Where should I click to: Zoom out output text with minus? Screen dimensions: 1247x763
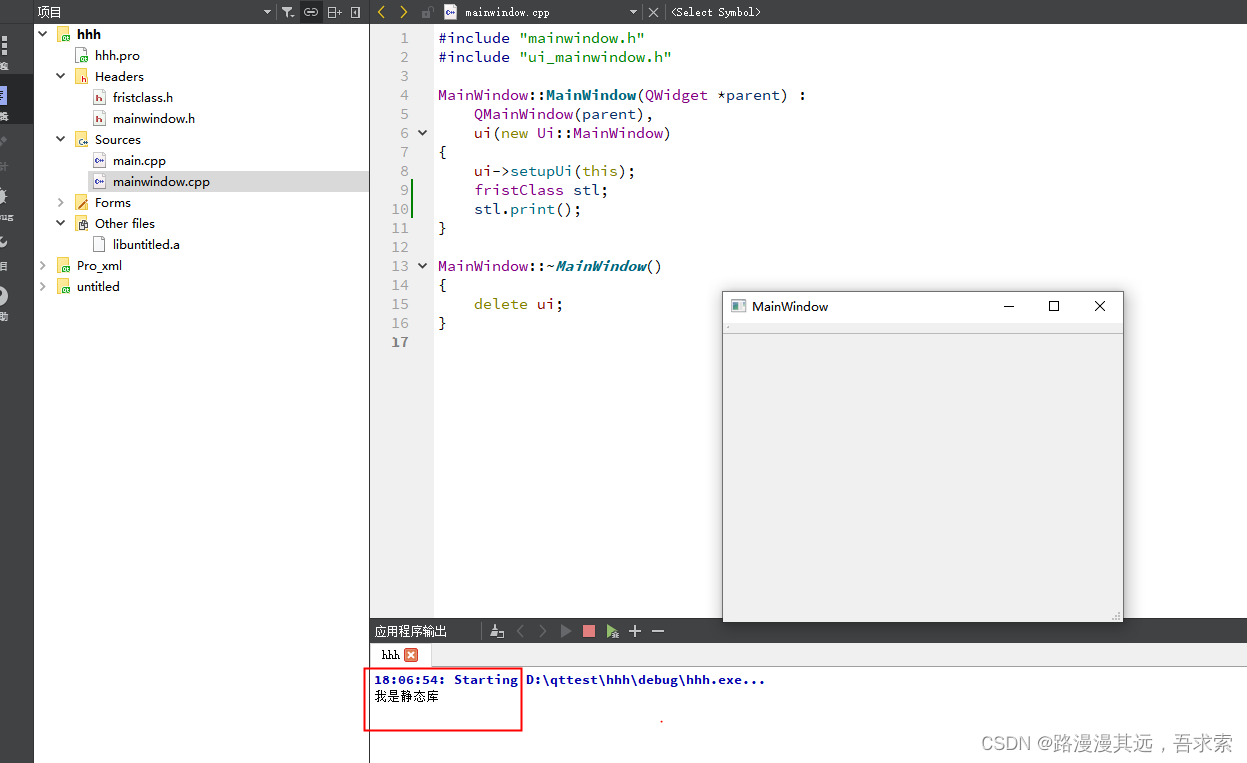click(658, 631)
